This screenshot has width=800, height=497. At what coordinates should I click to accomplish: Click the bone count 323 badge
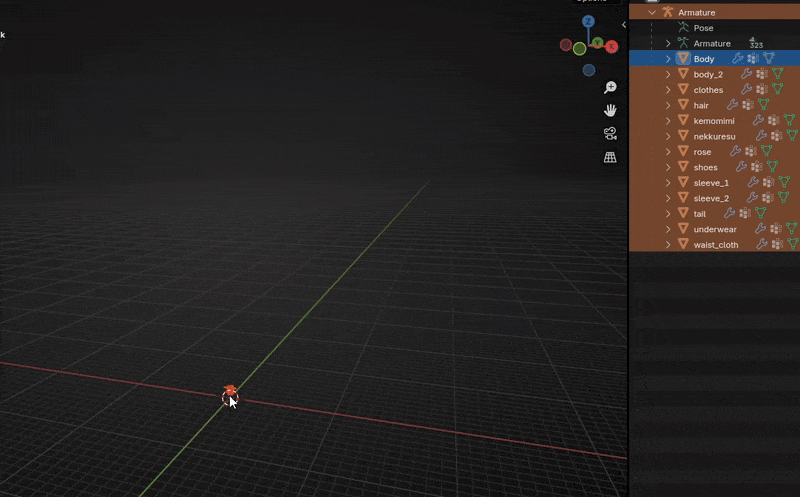756,43
